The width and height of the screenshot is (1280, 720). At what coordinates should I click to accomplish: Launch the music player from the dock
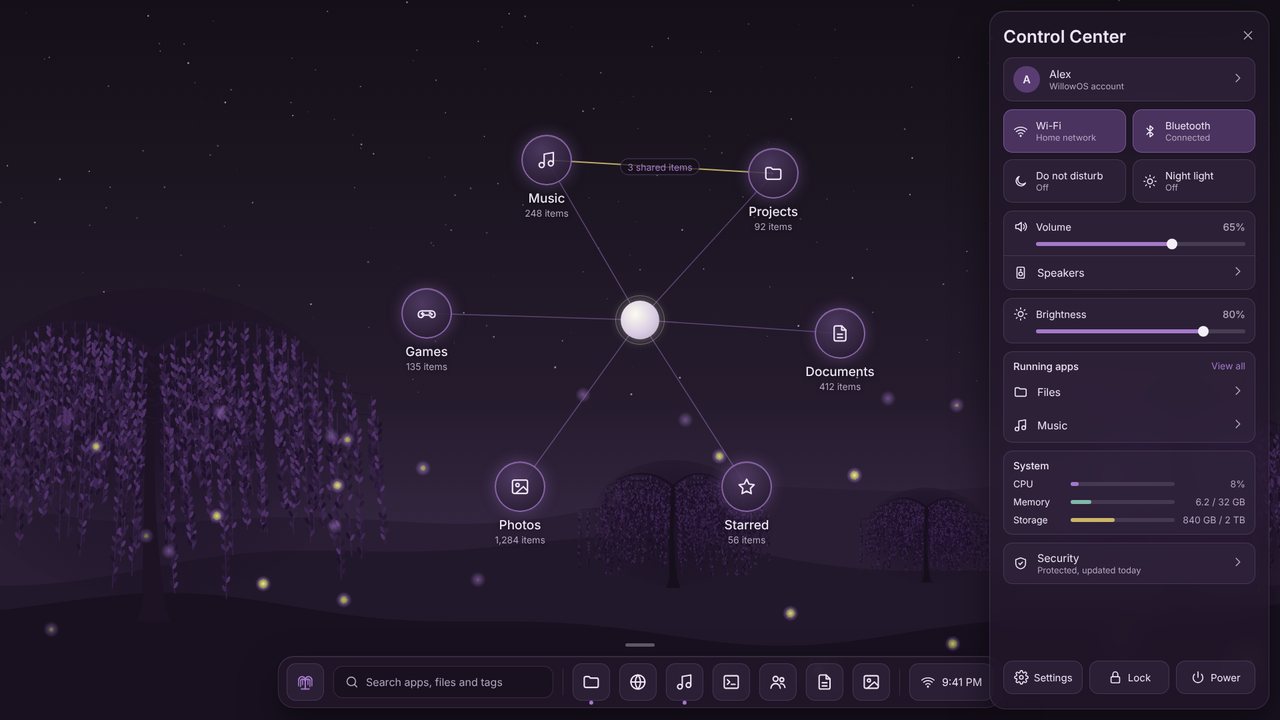pos(684,682)
